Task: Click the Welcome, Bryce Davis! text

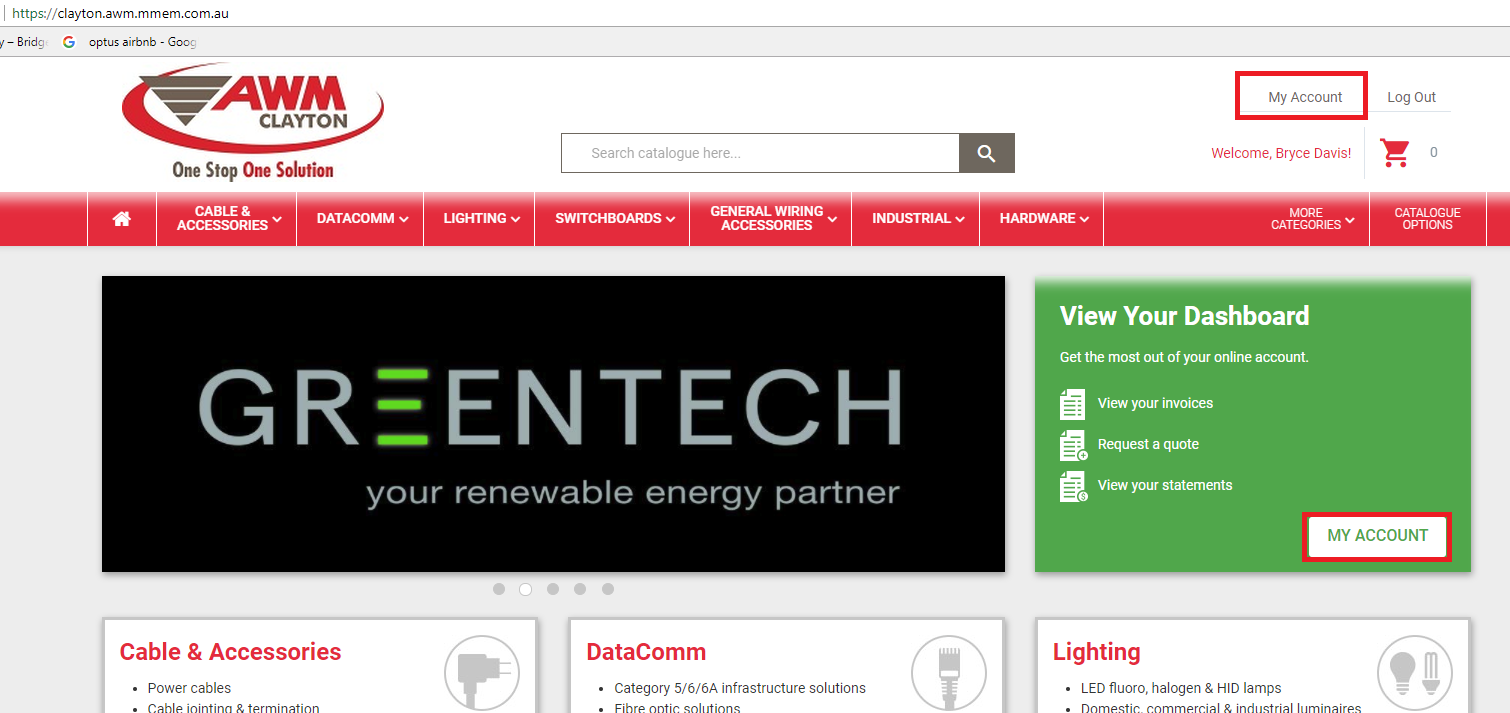Action: pos(1281,153)
